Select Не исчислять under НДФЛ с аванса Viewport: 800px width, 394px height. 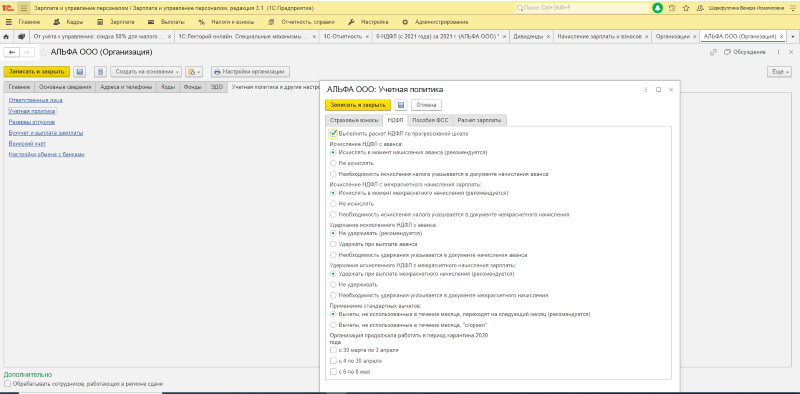coord(334,163)
